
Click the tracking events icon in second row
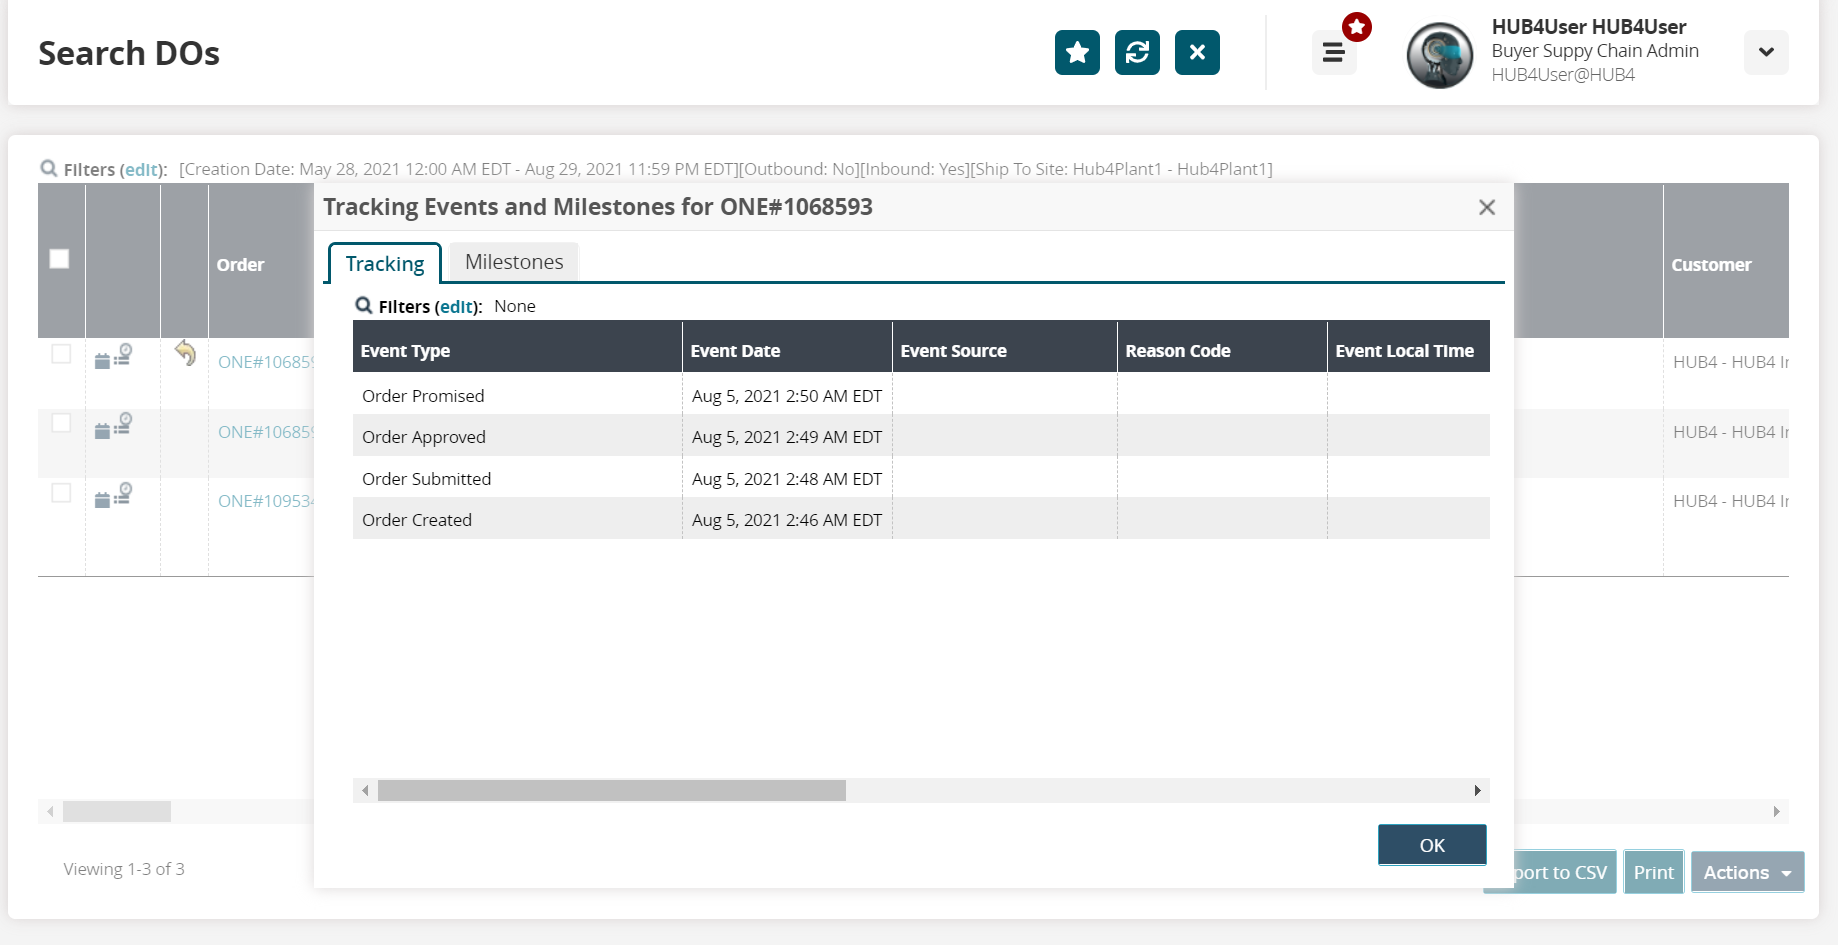click(113, 426)
